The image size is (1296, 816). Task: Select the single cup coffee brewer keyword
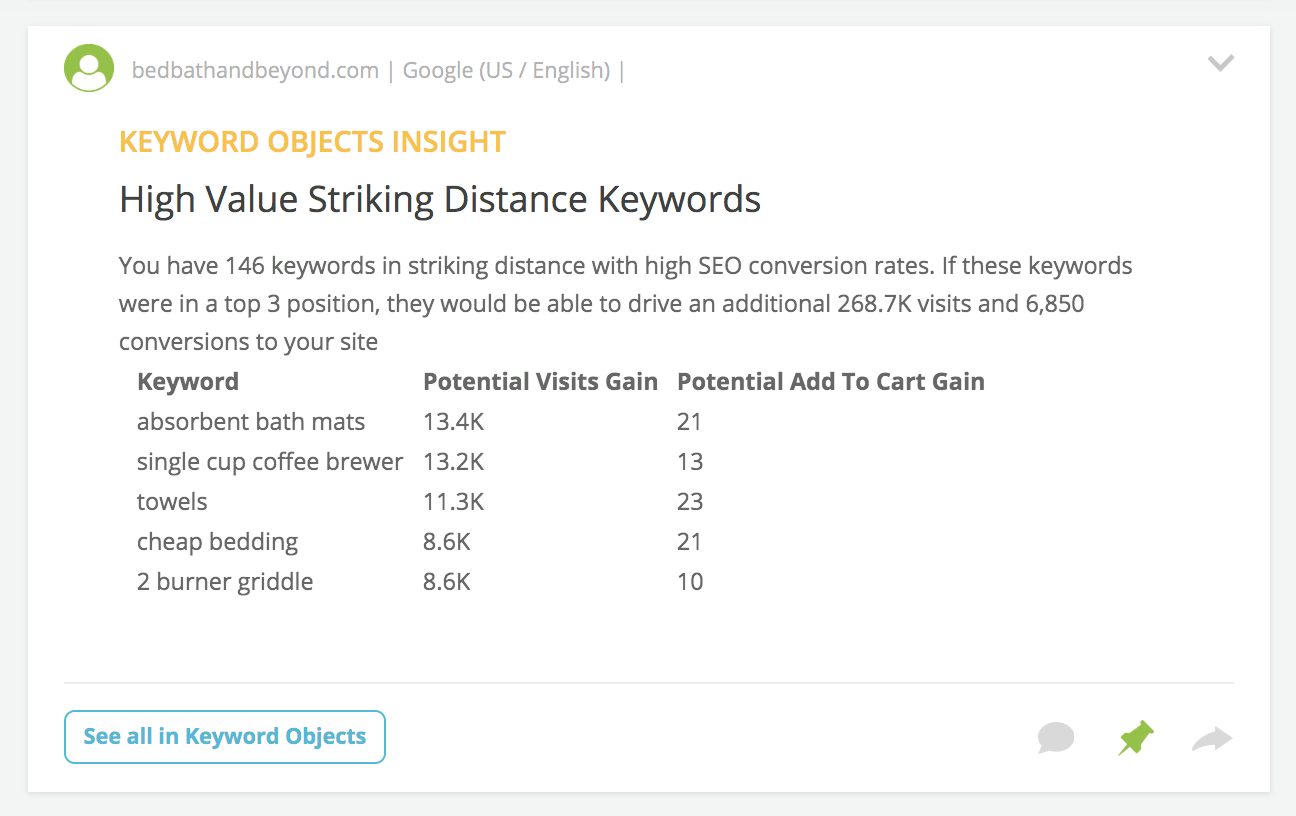(x=270, y=462)
